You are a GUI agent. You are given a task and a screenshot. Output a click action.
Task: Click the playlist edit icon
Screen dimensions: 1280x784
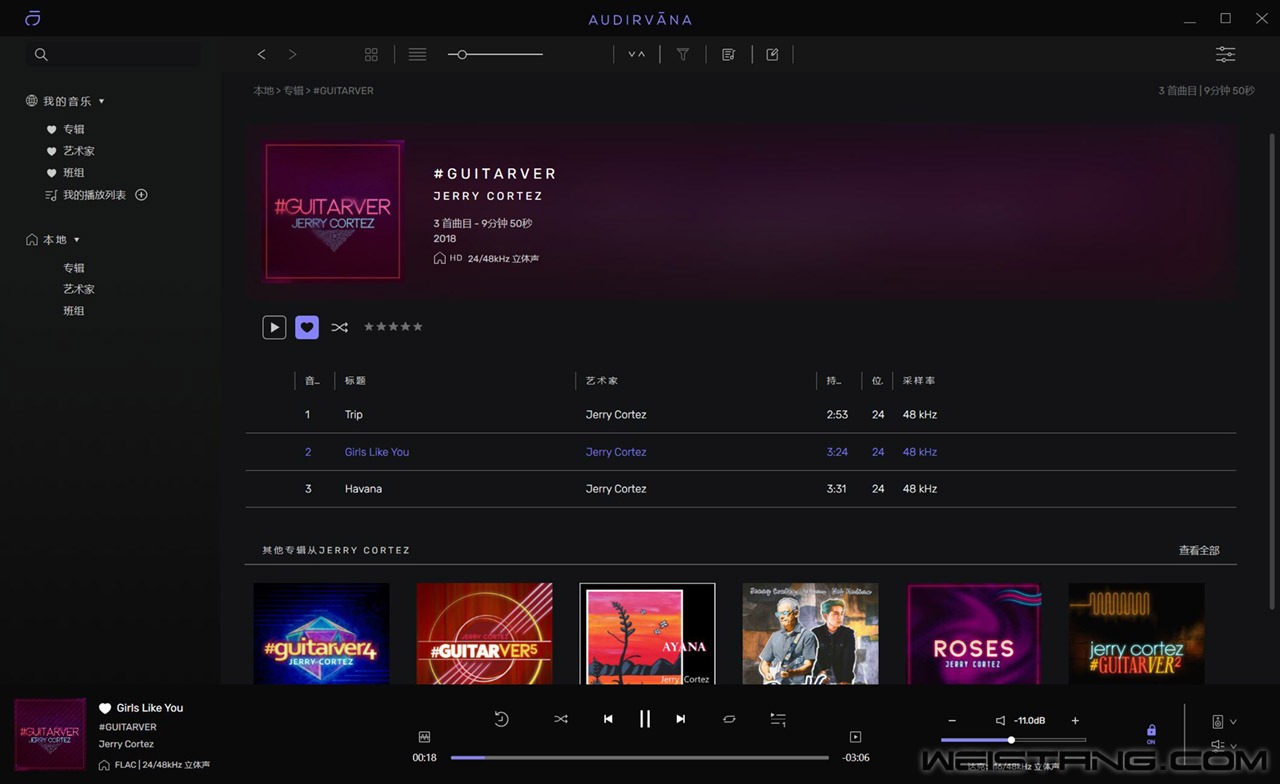(x=728, y=55)
